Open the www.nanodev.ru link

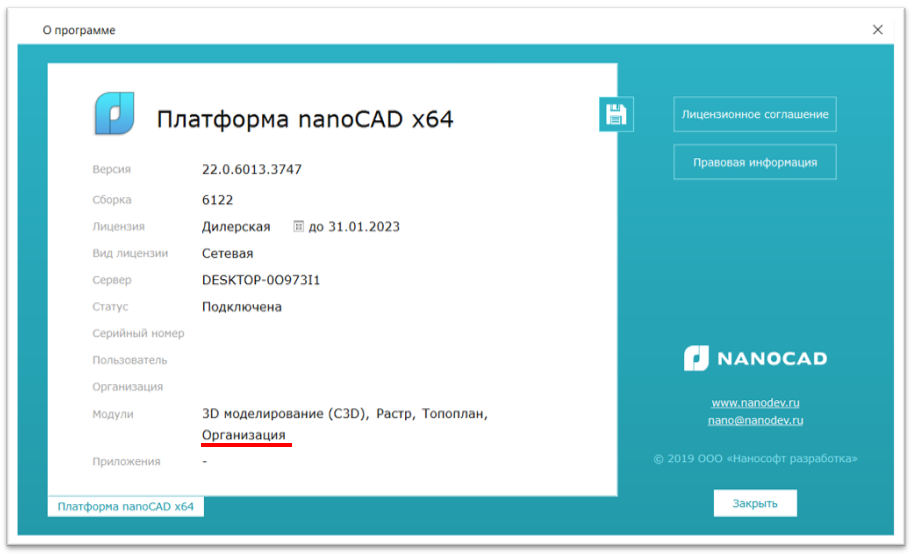[755, 403]
